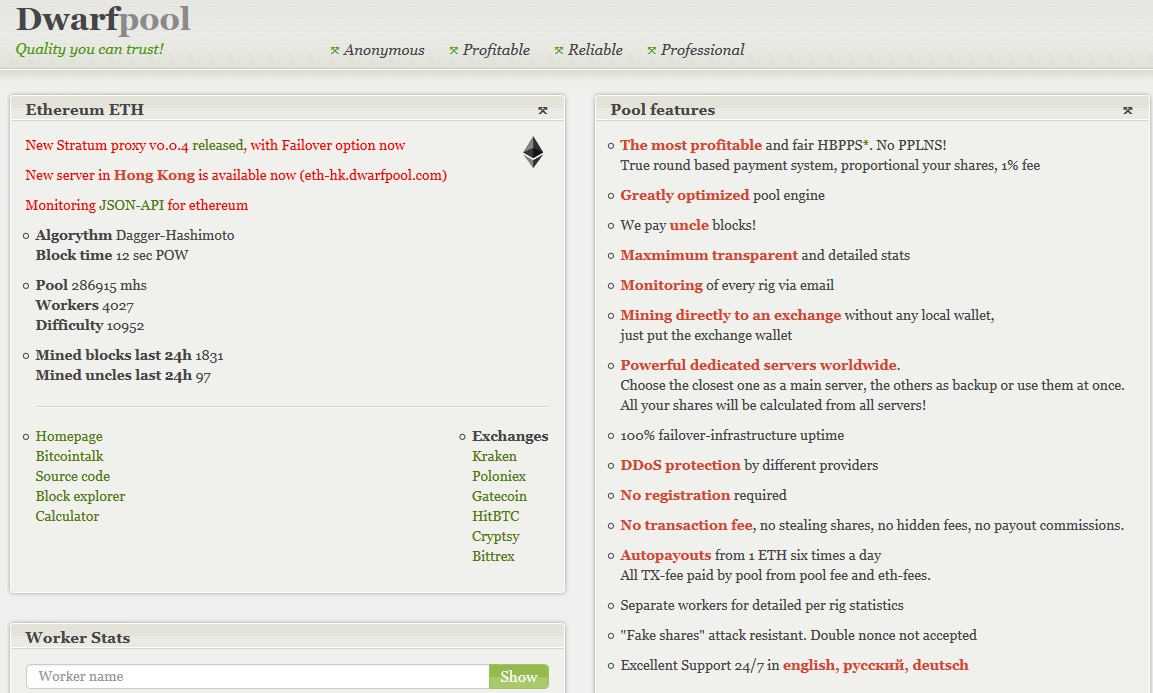Click the 'DDoS protection' feature text
The height and width of the screenshot is (693, 1153).
(x=680, y=465)
